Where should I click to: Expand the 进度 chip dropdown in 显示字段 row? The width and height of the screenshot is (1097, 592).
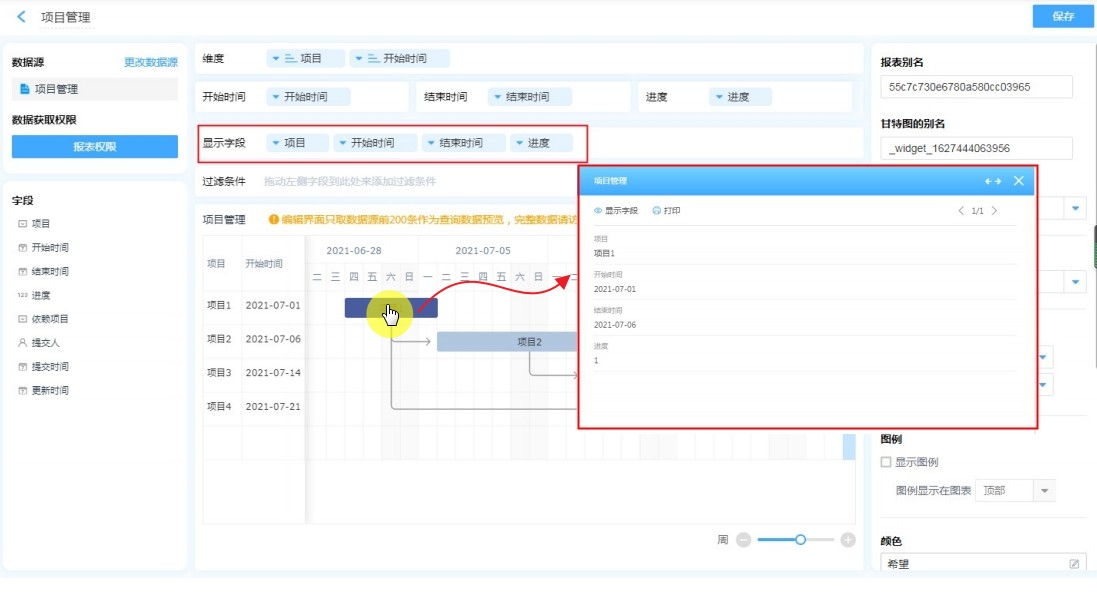point(520,143)
